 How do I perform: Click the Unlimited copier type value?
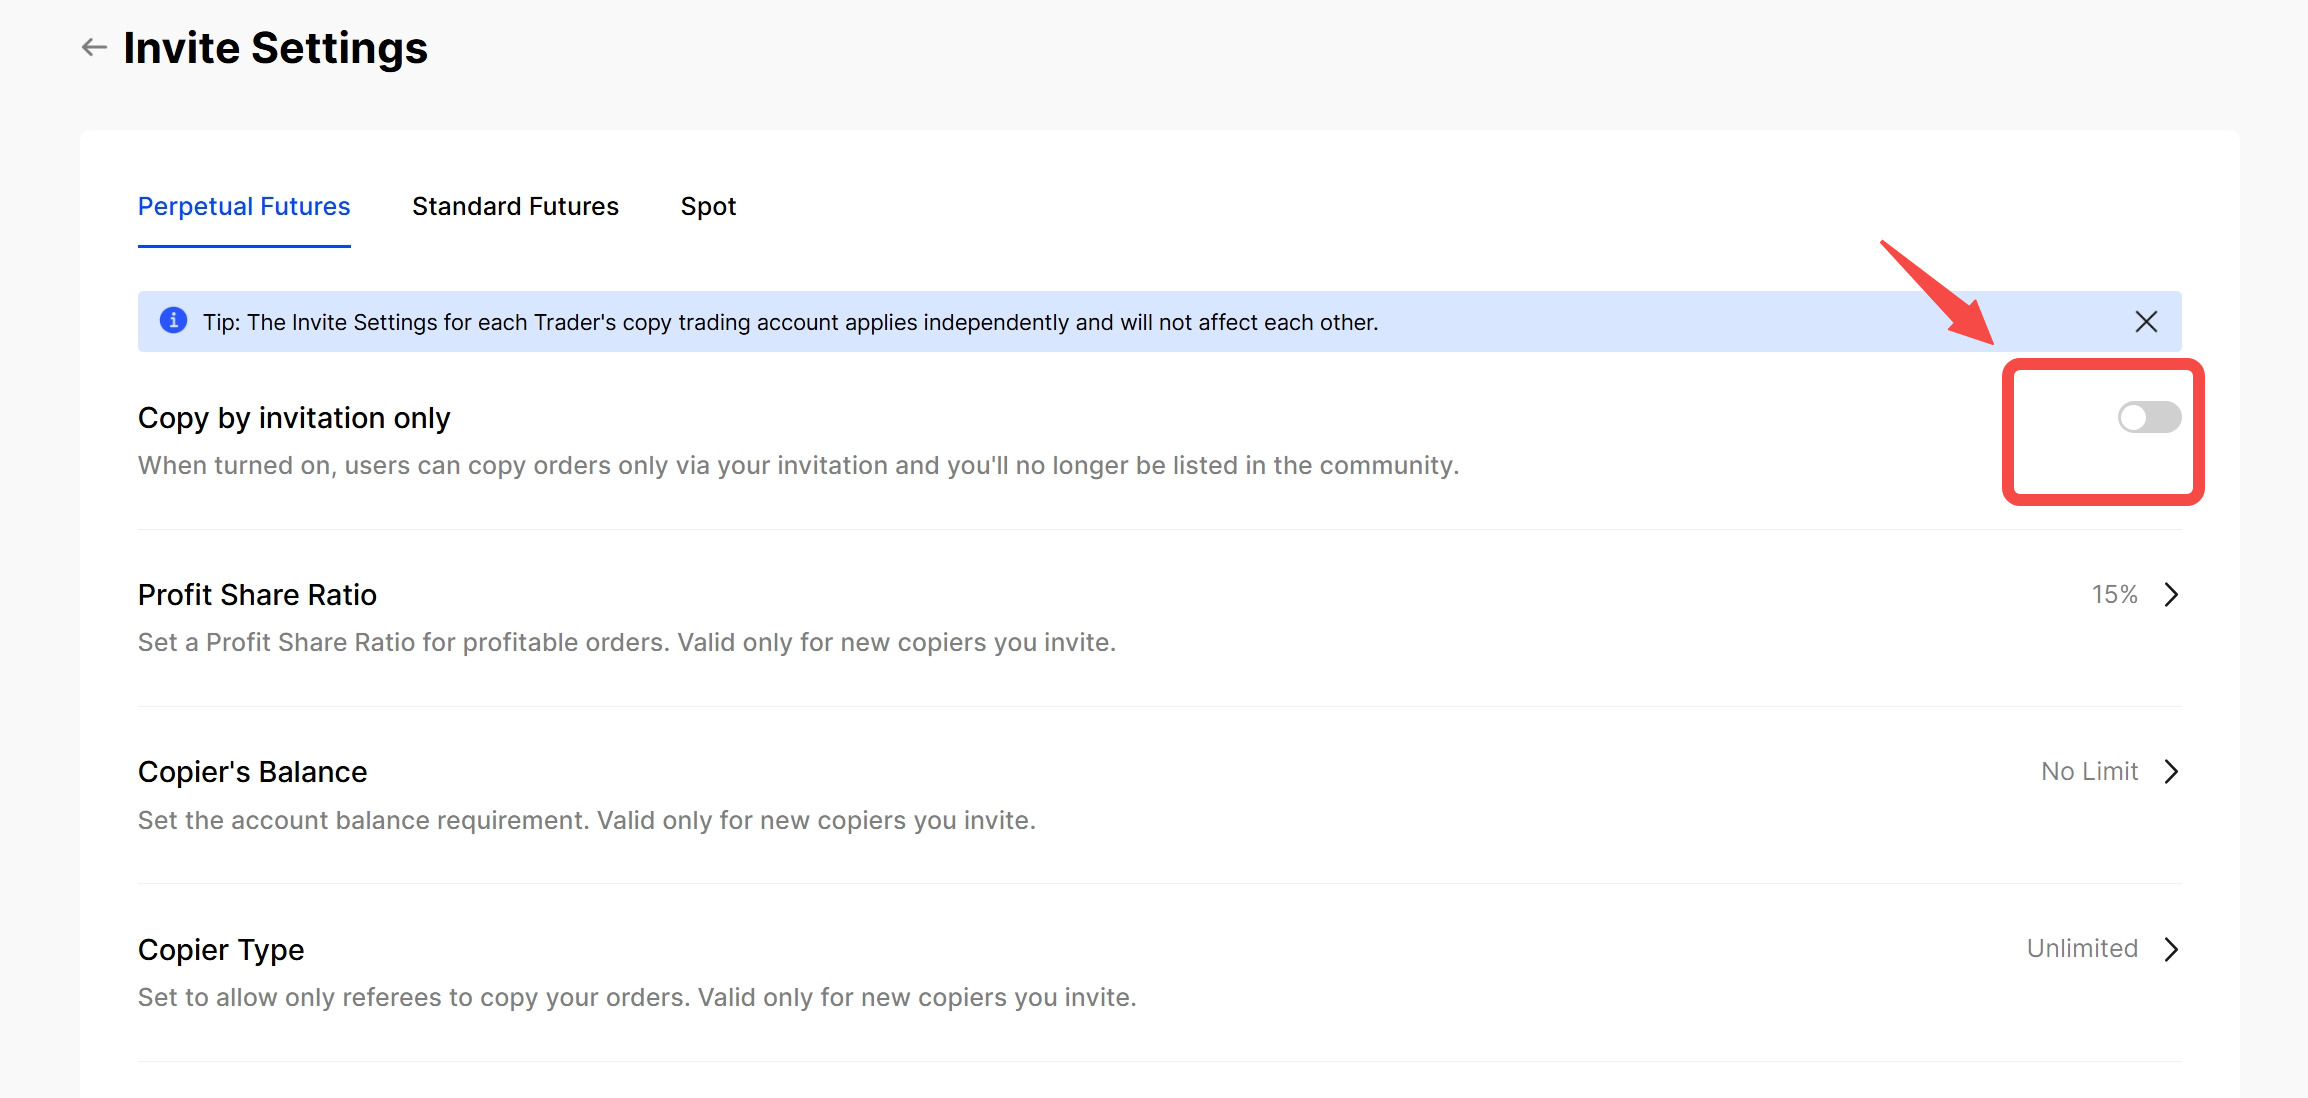(x=2082, y=949)
